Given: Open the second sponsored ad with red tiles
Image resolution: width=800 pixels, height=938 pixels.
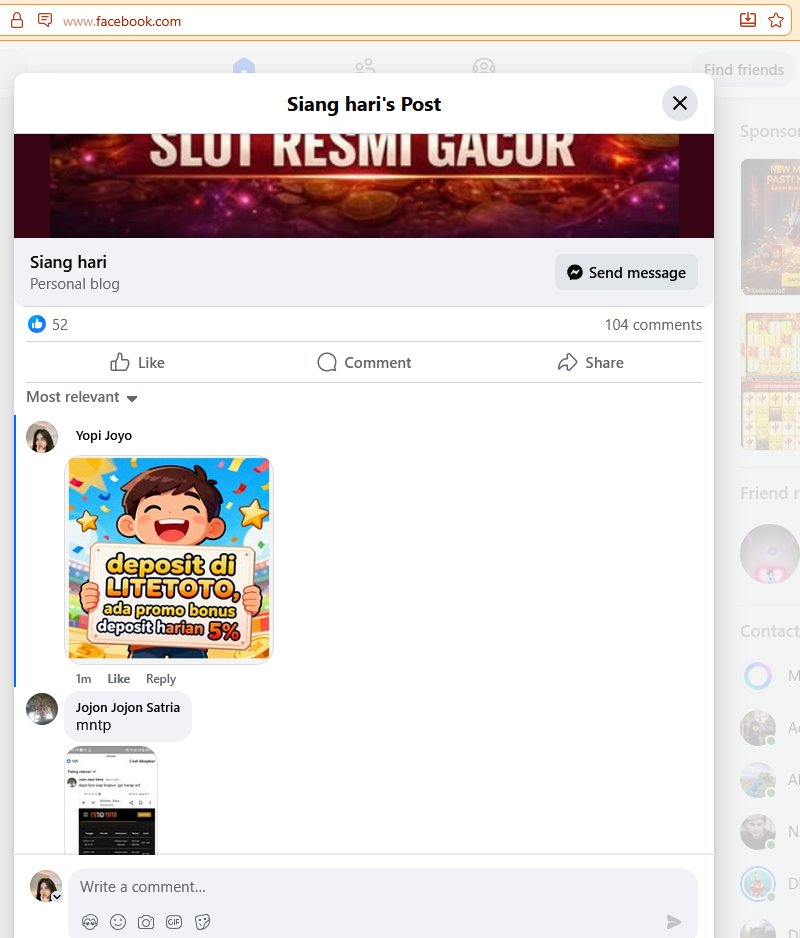Looking at the screenshot, I should [x=770, y=381].
